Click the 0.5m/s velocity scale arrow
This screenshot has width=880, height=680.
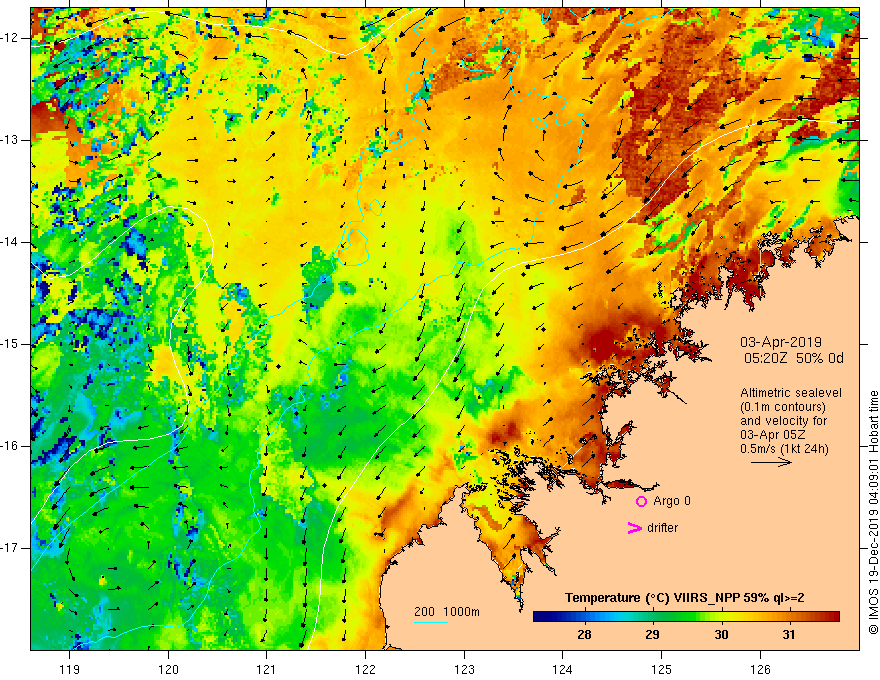point(771,462)
